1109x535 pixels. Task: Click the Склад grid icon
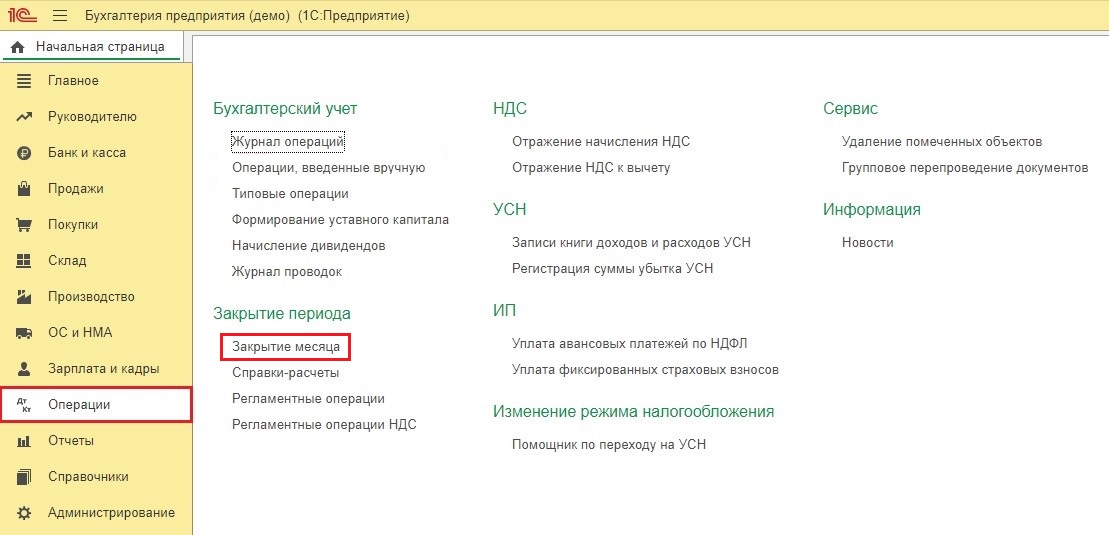point(24,260)
